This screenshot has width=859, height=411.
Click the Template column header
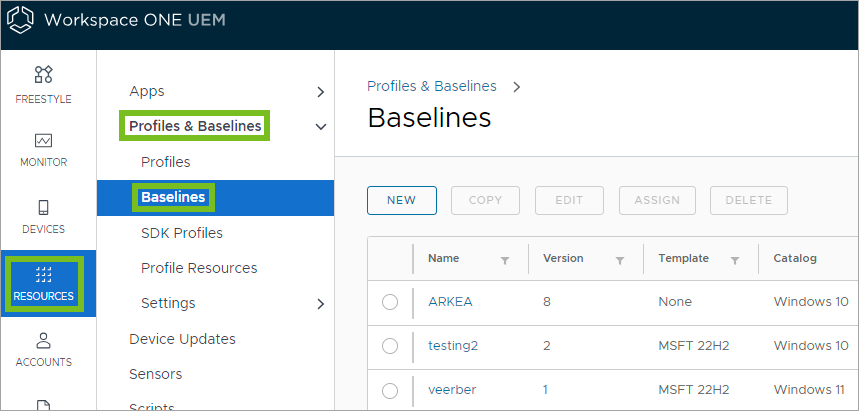684,258
